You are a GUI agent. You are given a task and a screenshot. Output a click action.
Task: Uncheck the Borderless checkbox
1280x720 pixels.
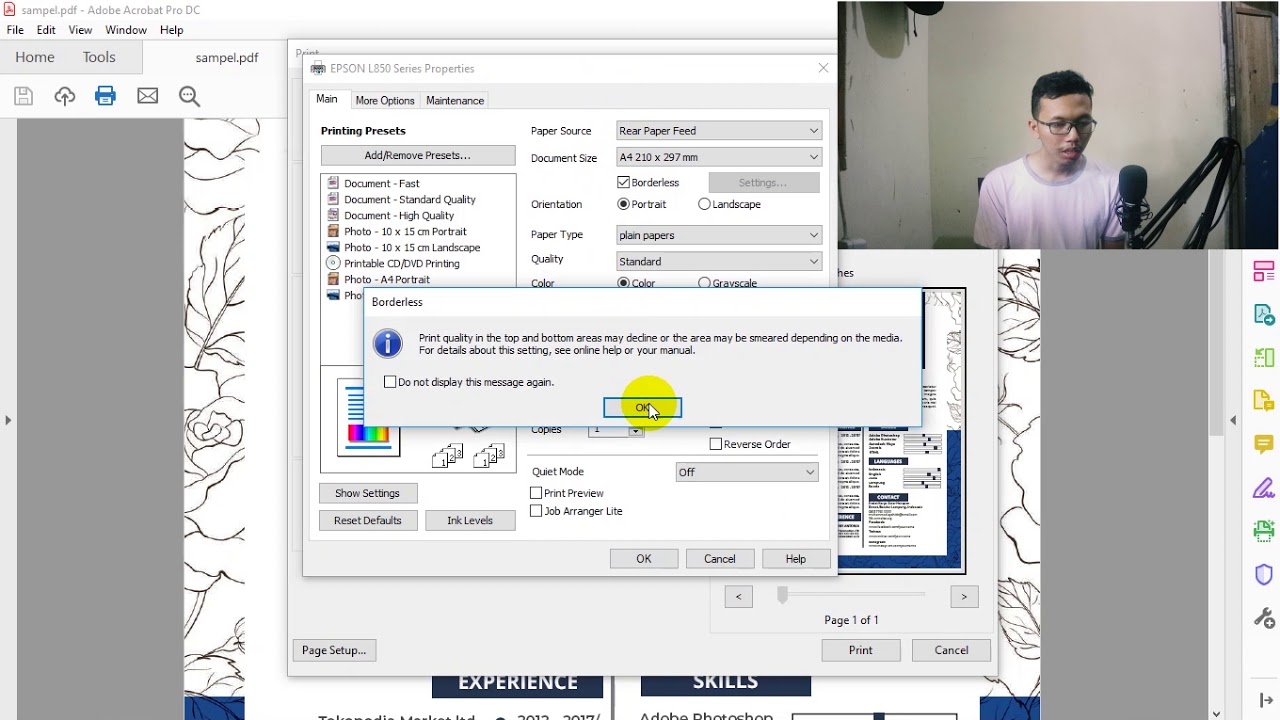pos(624,182)
